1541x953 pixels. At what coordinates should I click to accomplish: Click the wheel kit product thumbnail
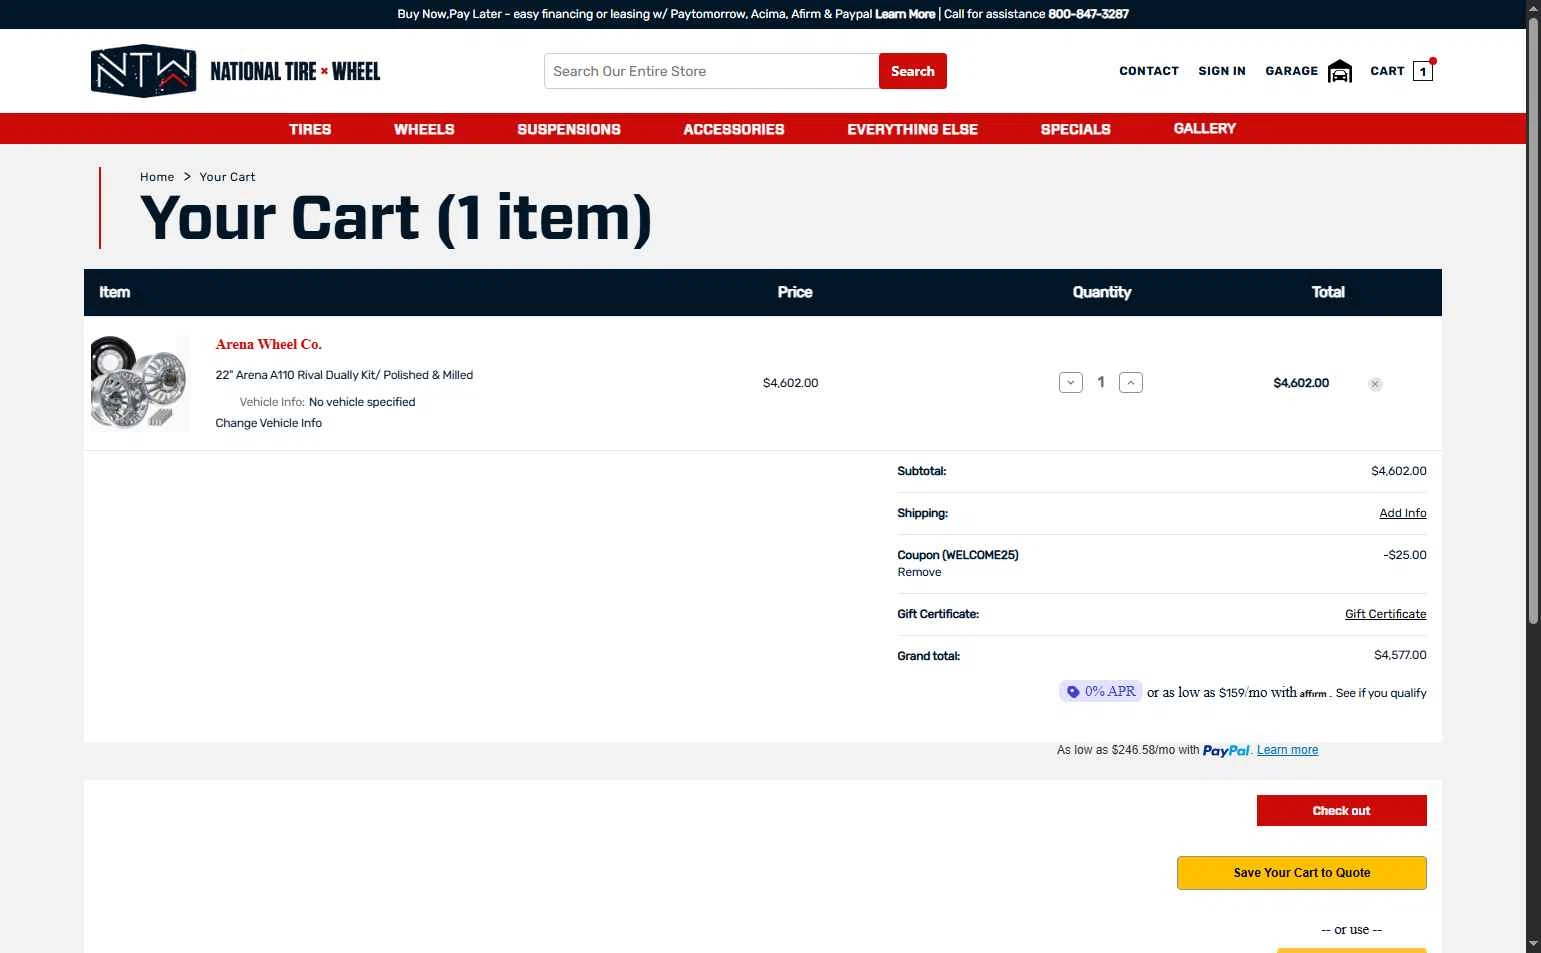coord(139,383)
